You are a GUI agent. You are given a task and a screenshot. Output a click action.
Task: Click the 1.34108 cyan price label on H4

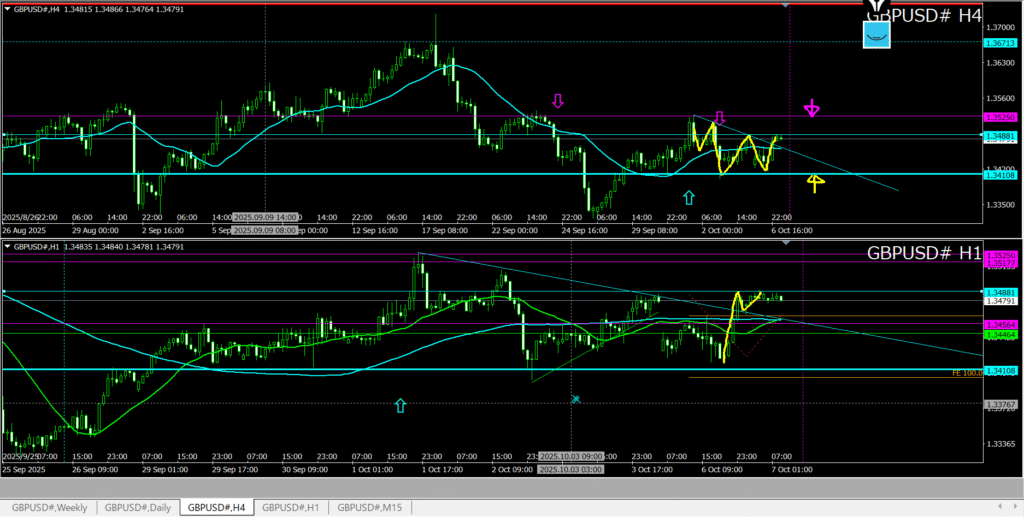click(1000, 174)
